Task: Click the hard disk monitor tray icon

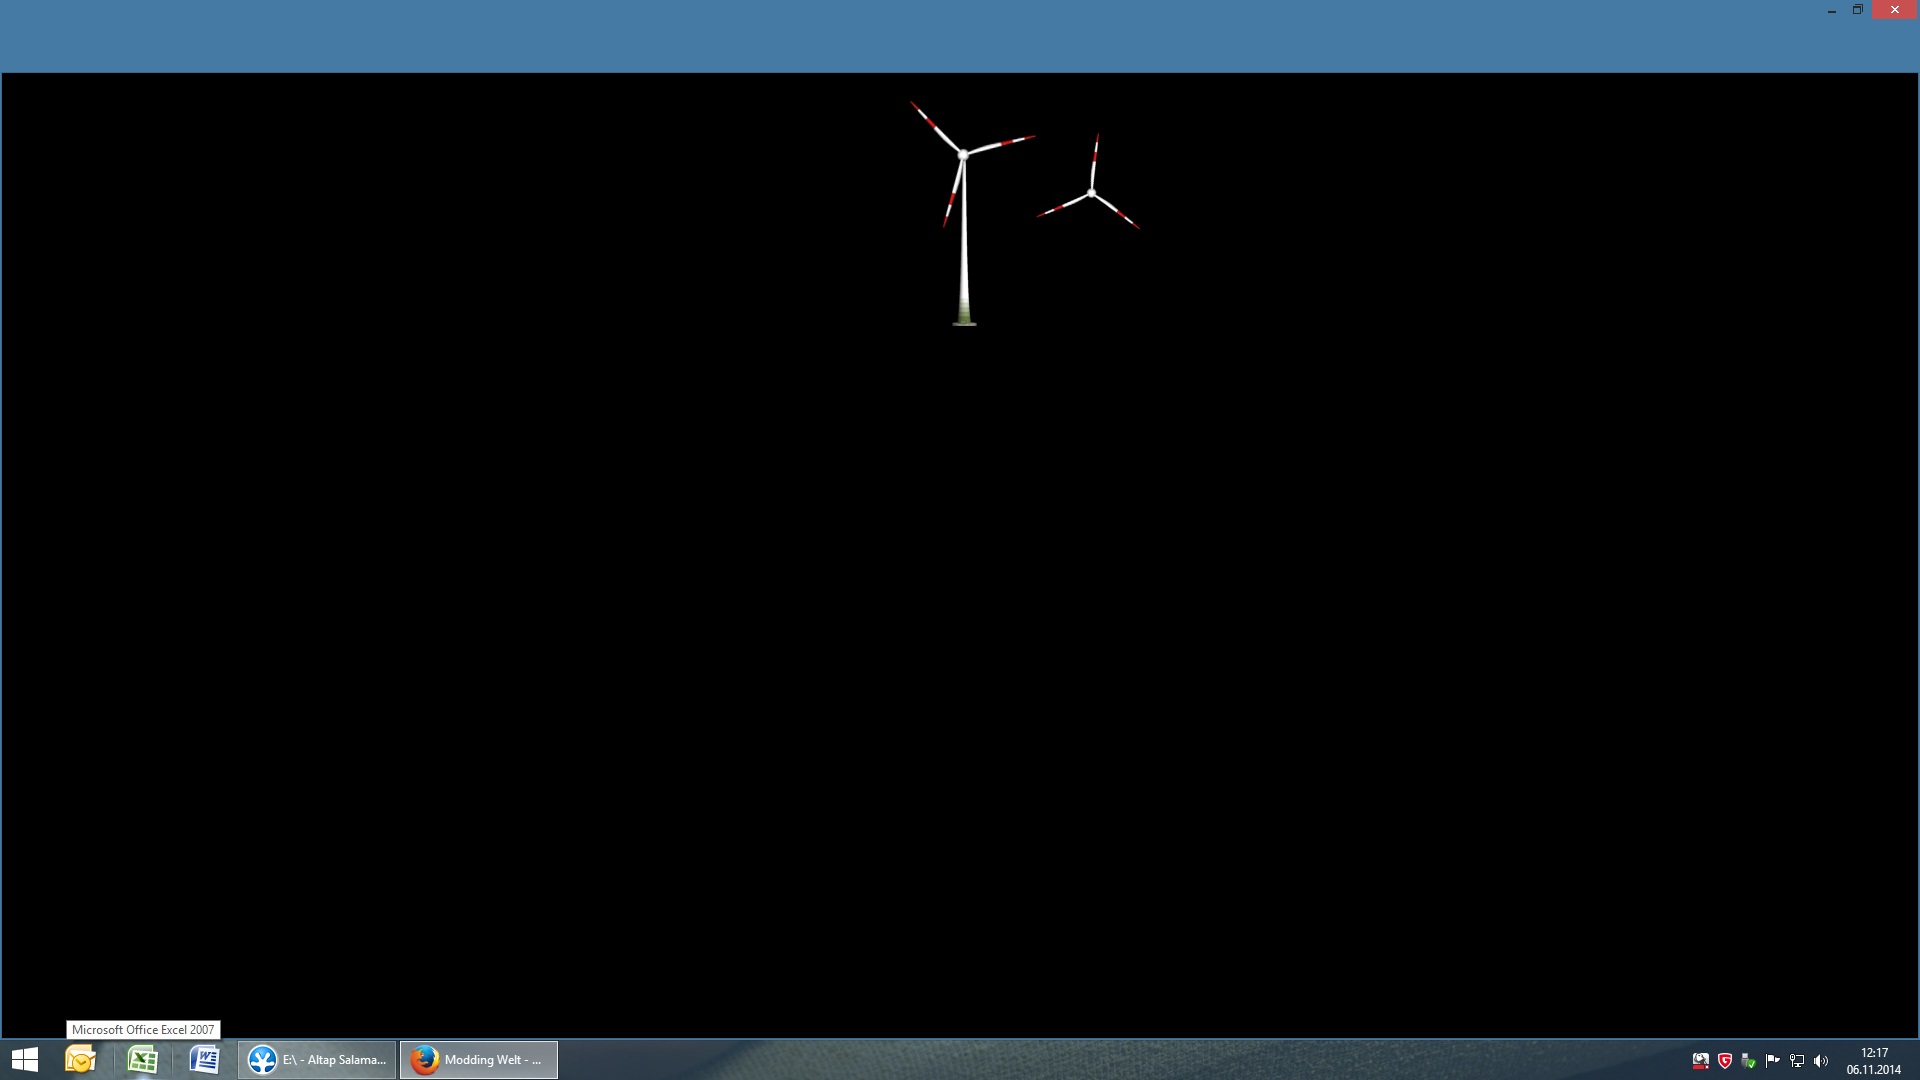Action: 1700,1060
